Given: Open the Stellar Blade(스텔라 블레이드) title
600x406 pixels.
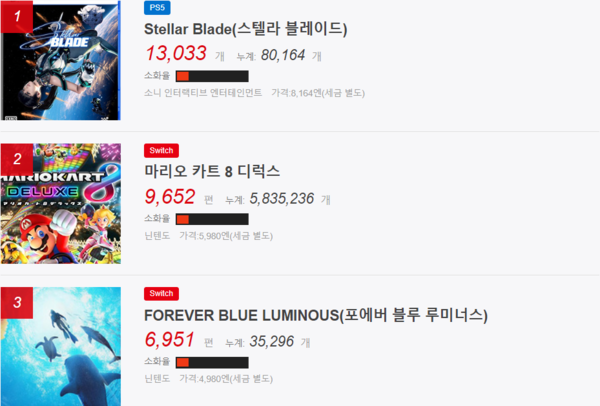Looking at the screenshot, I should pyautogui.click(x=246, y=29).
